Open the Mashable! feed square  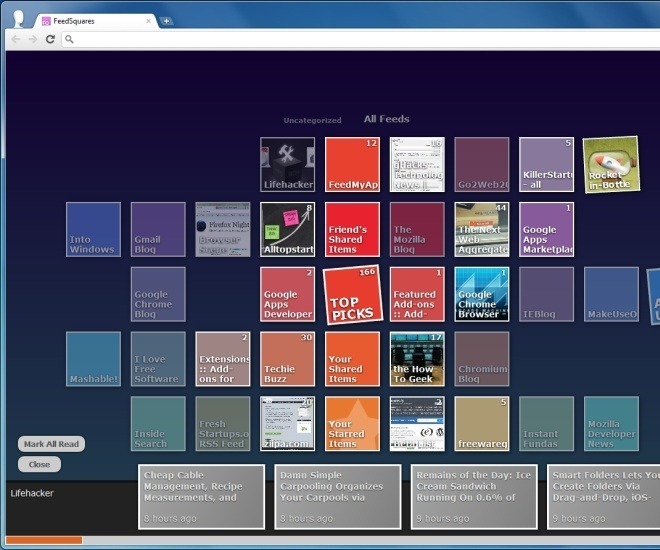(93, 359)
